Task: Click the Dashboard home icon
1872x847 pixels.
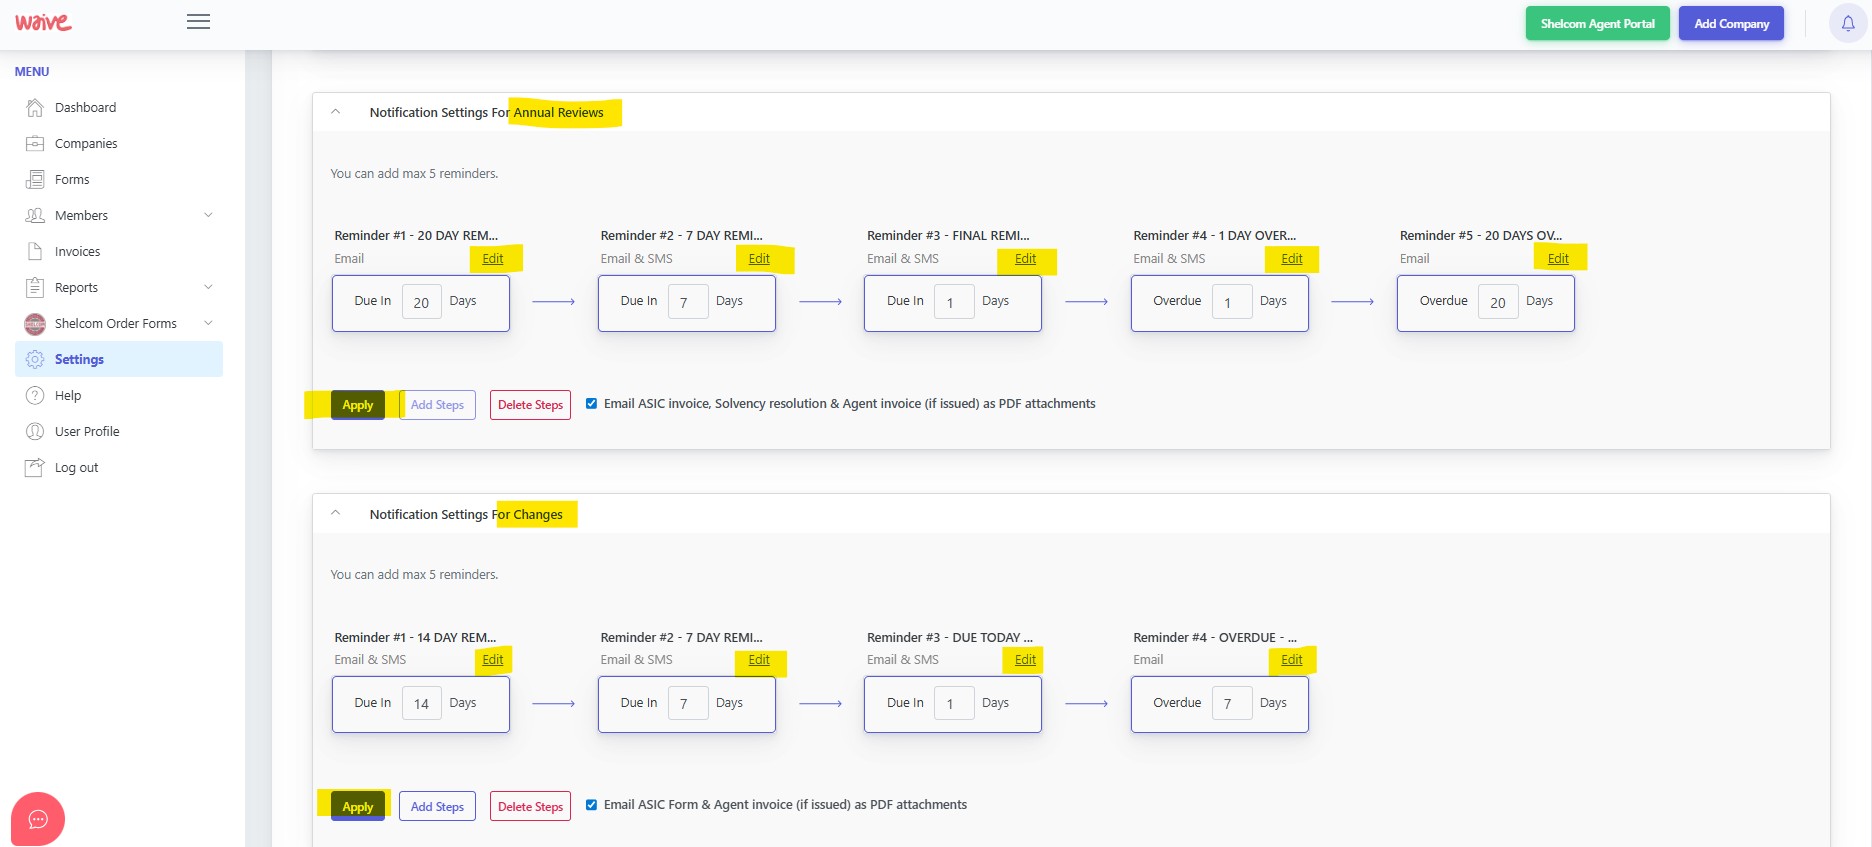Action: click(35, 107)
